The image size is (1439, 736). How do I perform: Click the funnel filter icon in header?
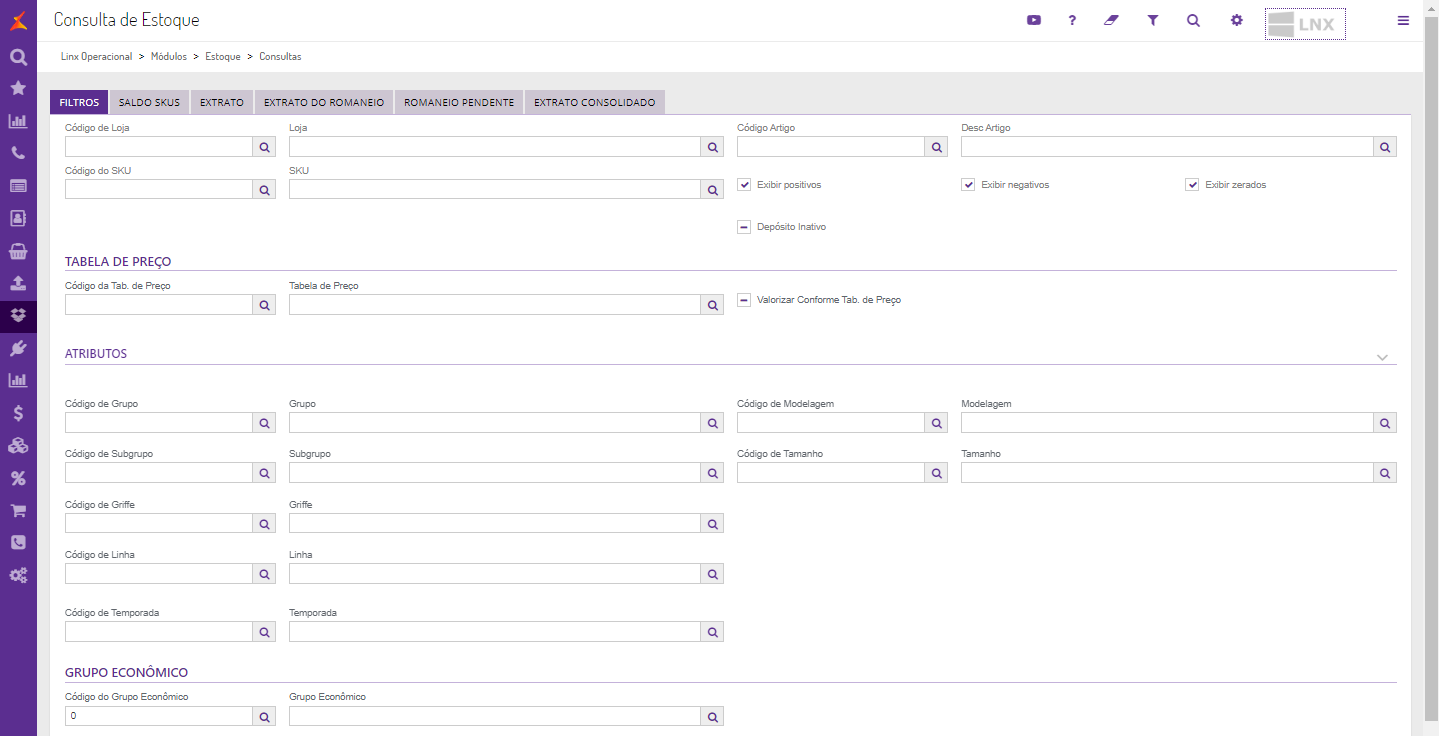1152,20
